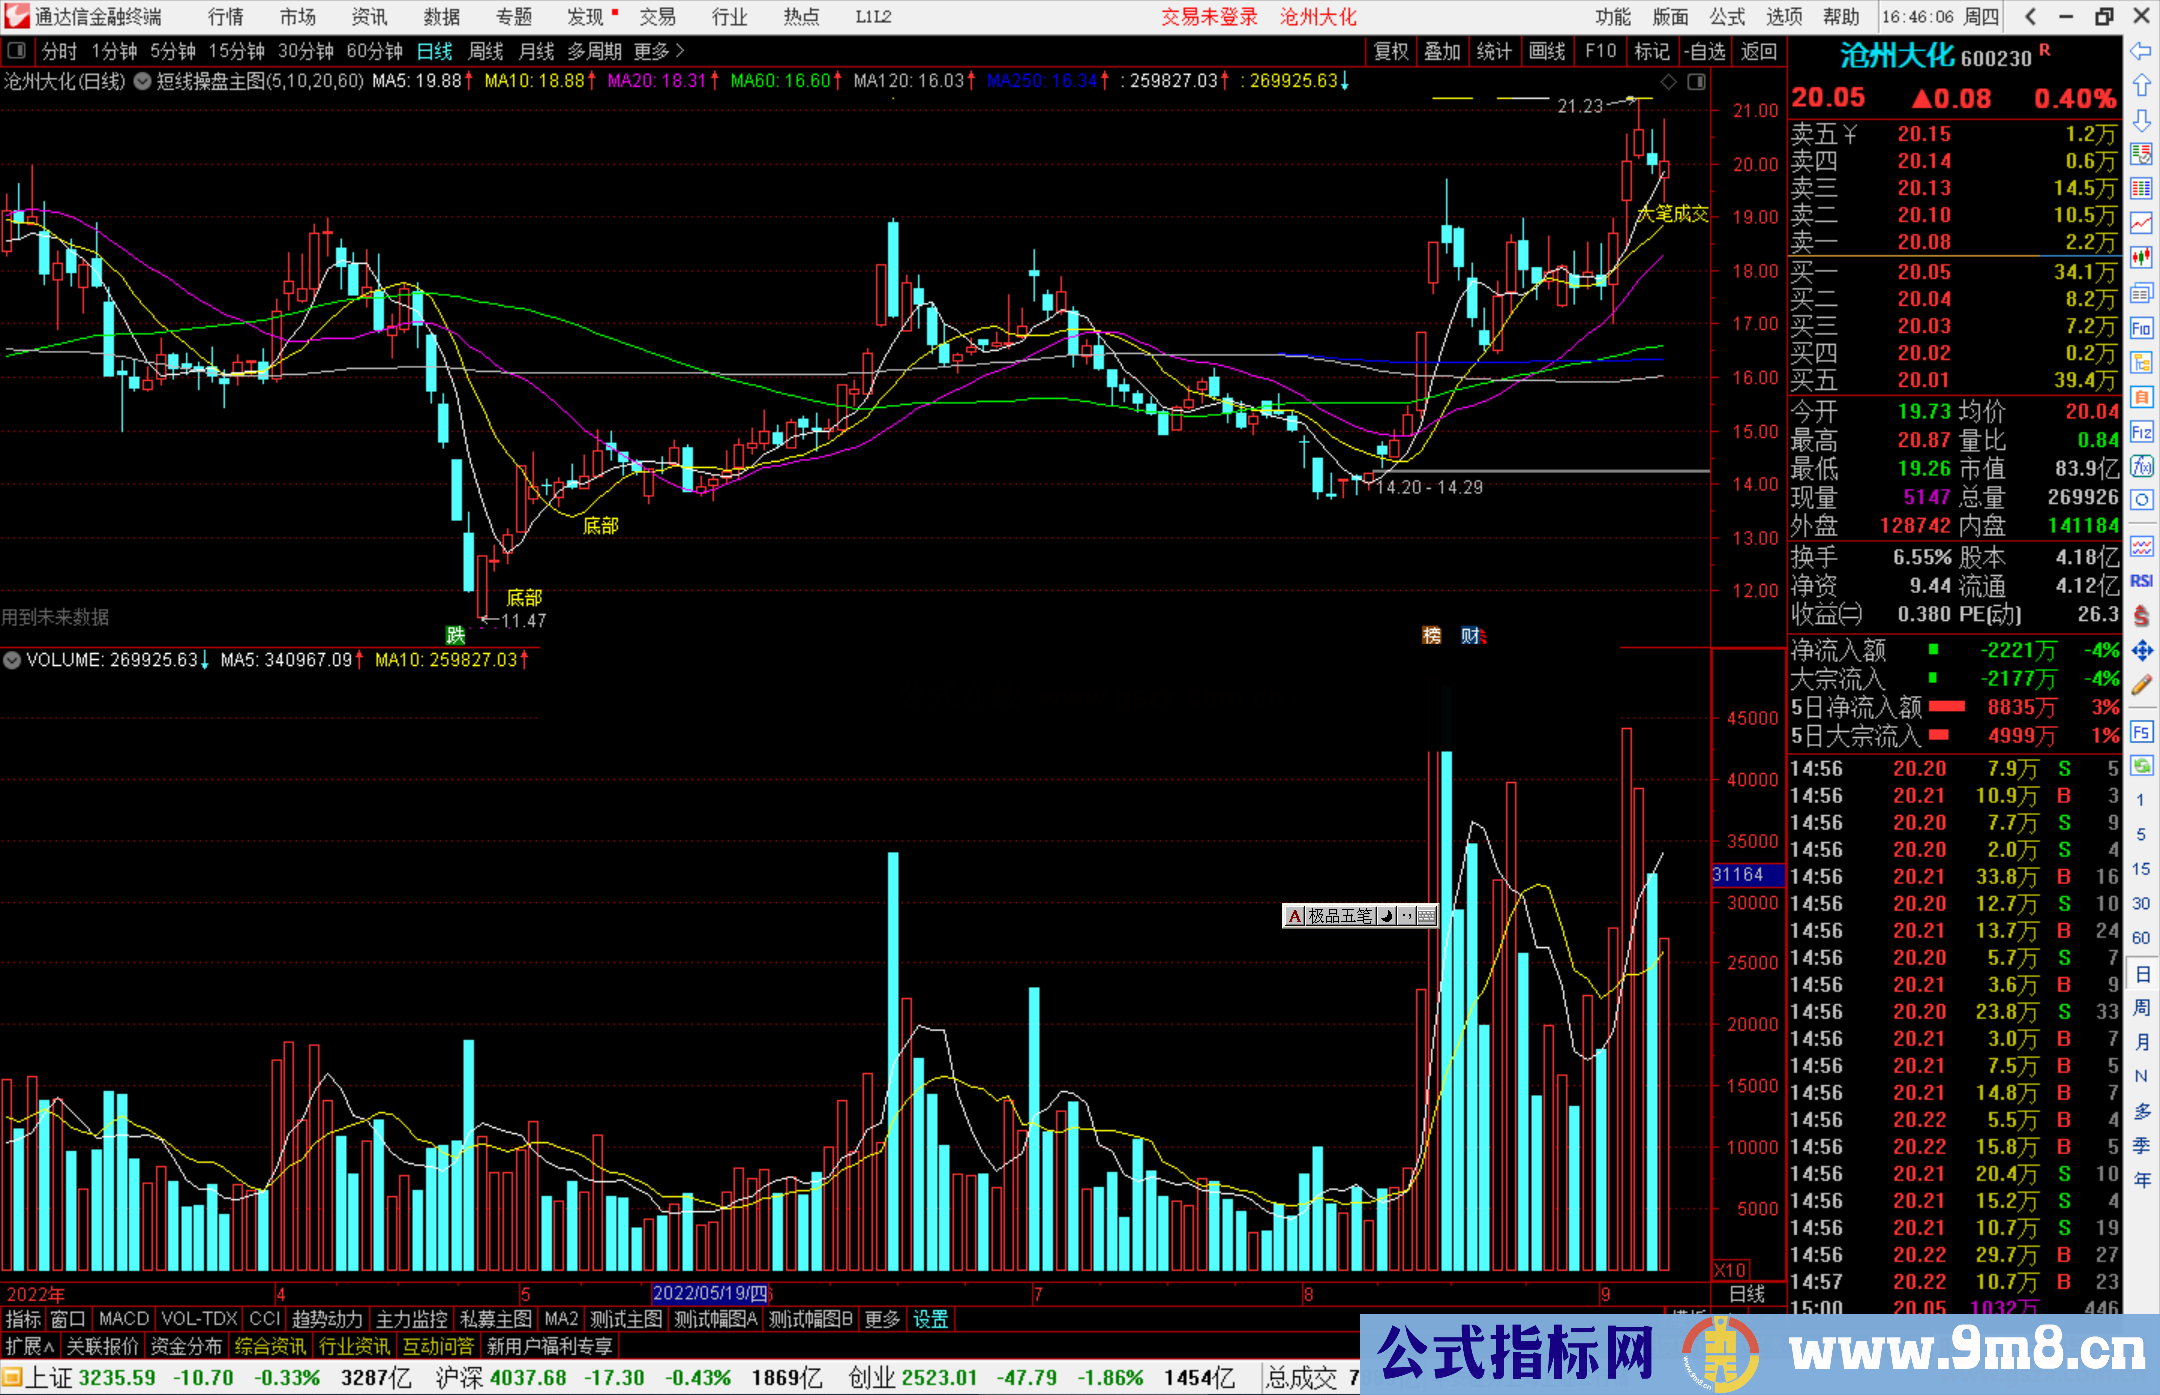Open the trend line chart sidebar icon

click(2141, 223)
